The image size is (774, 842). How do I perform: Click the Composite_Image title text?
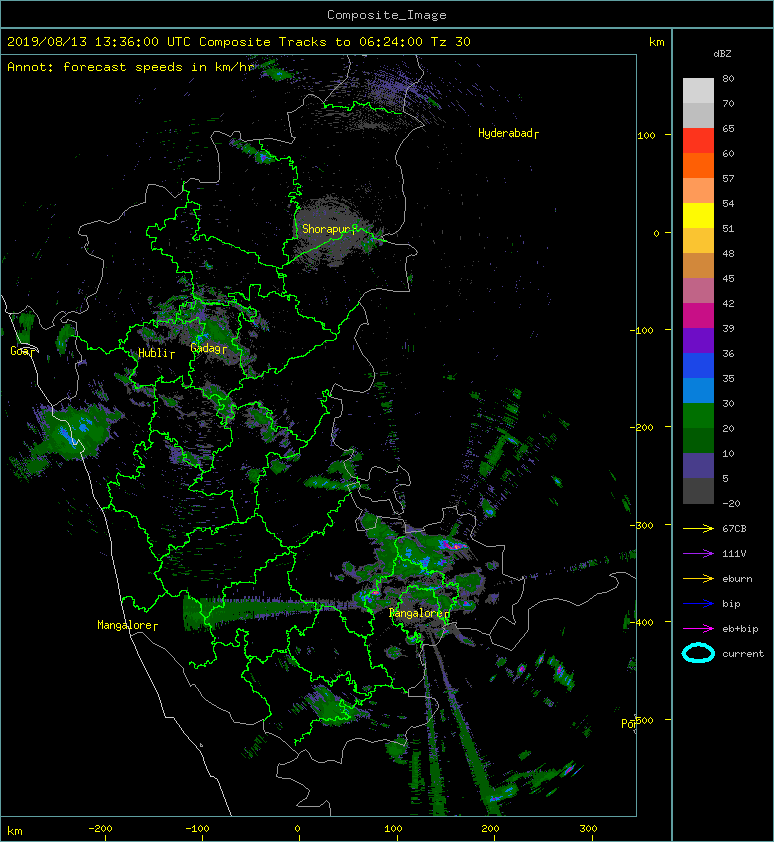pyautogui.click(x=387, y=15)
